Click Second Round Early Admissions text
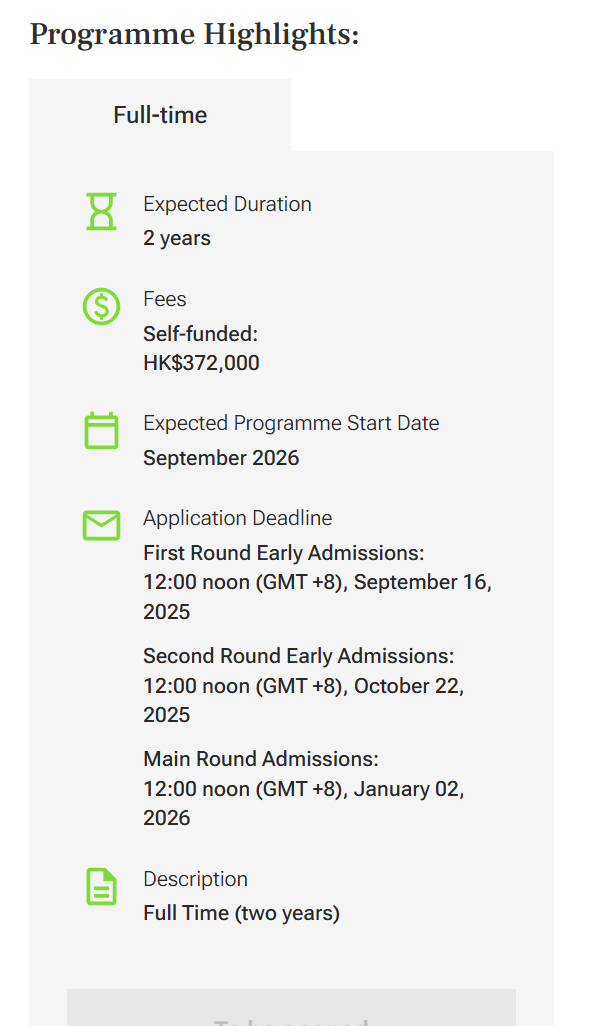 click(x=299, y=656)
